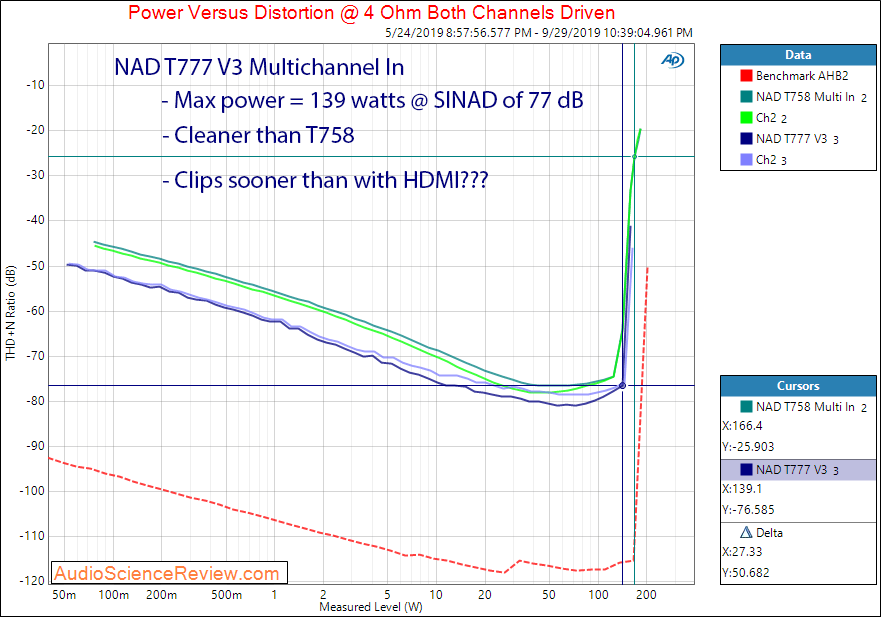Click the -120 tick on the vertical axis
Viewport: 881px width, 617px height.
click(31, 580)
